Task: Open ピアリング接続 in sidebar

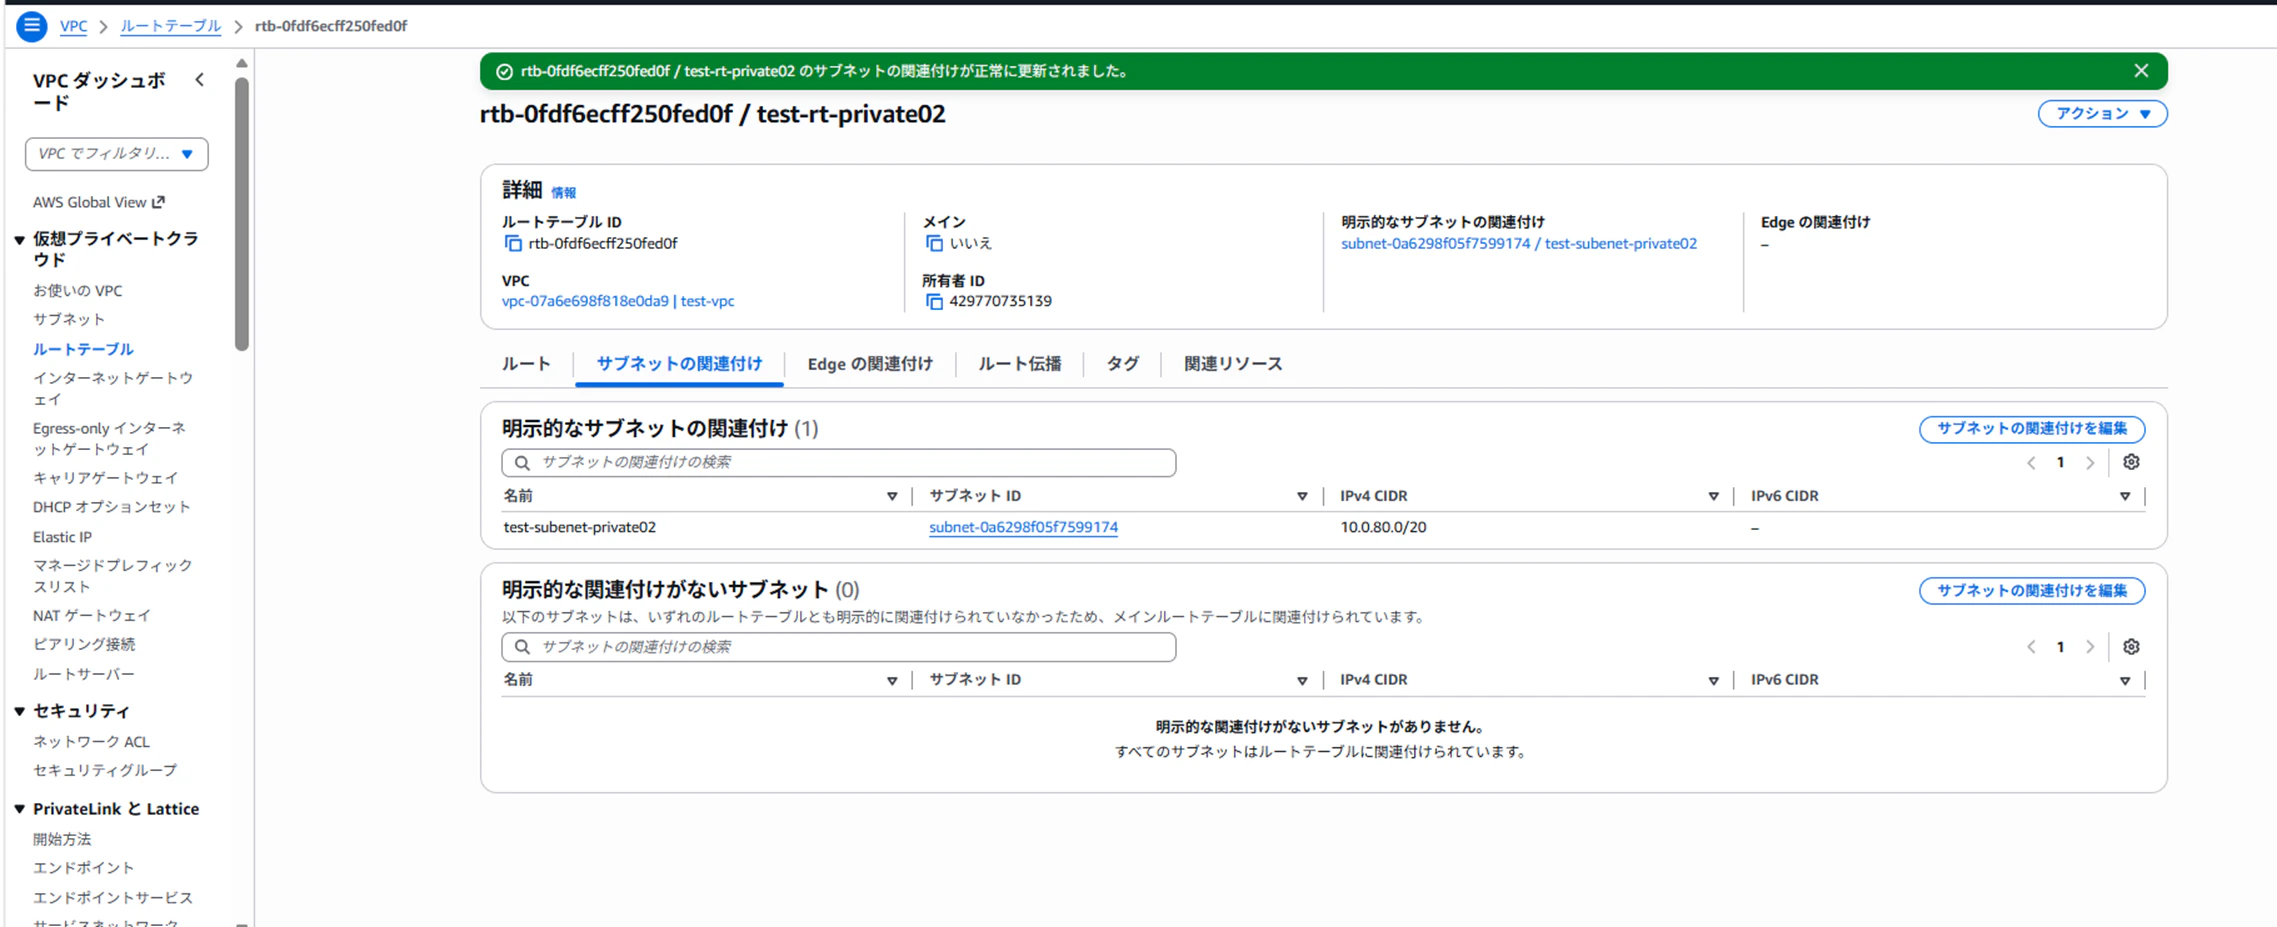Action: pyautogui.click(x=84, y=645)
